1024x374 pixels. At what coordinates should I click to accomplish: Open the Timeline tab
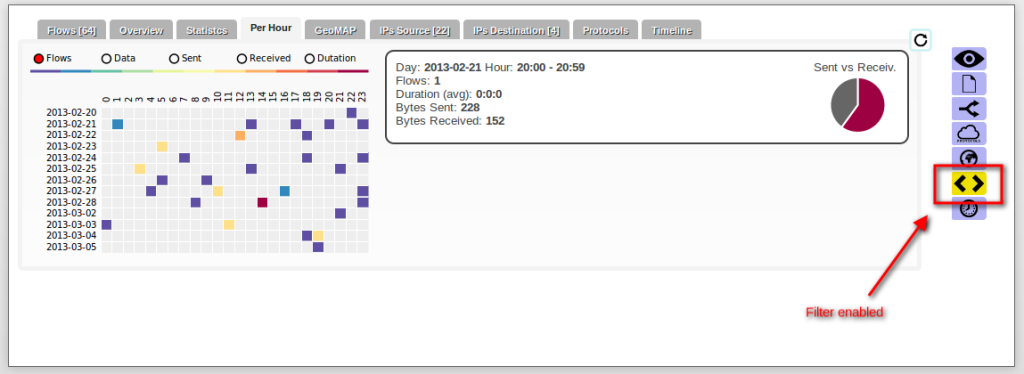[x=671, y=30]
